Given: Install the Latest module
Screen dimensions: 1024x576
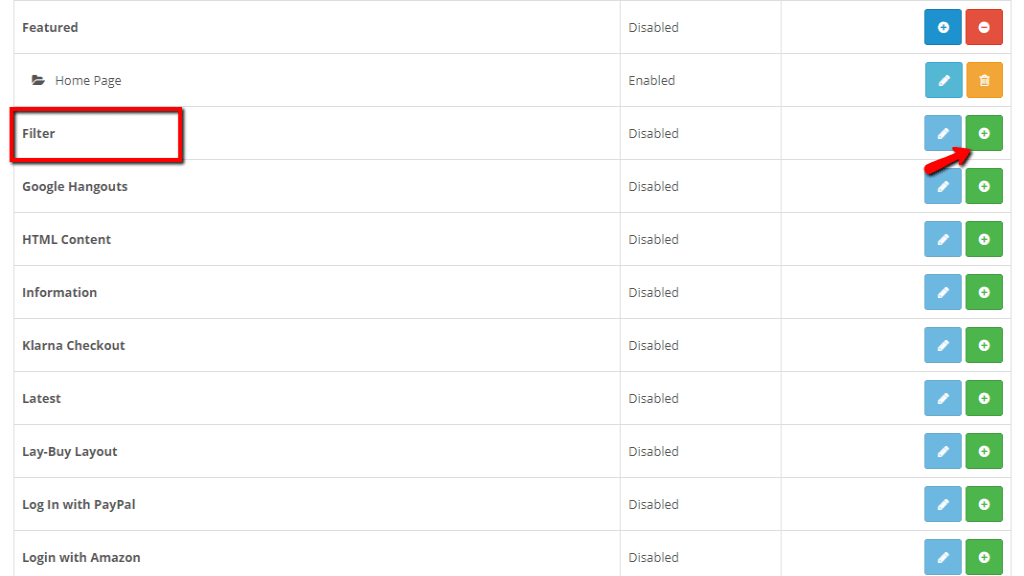Looking at the screenshot, I should [x=984, y=399].
